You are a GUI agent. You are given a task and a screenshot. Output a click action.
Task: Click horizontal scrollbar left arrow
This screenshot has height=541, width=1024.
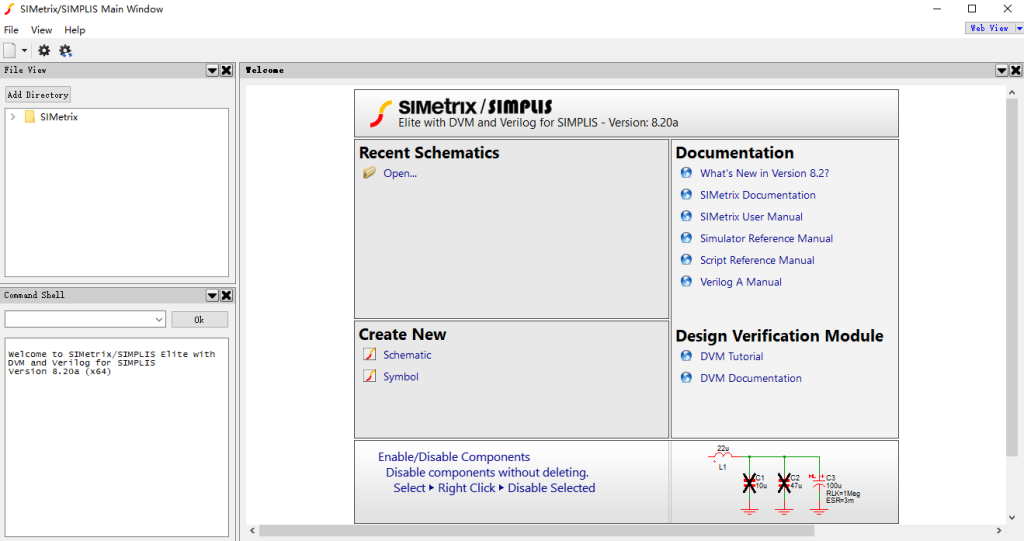(x=252, y=531)
